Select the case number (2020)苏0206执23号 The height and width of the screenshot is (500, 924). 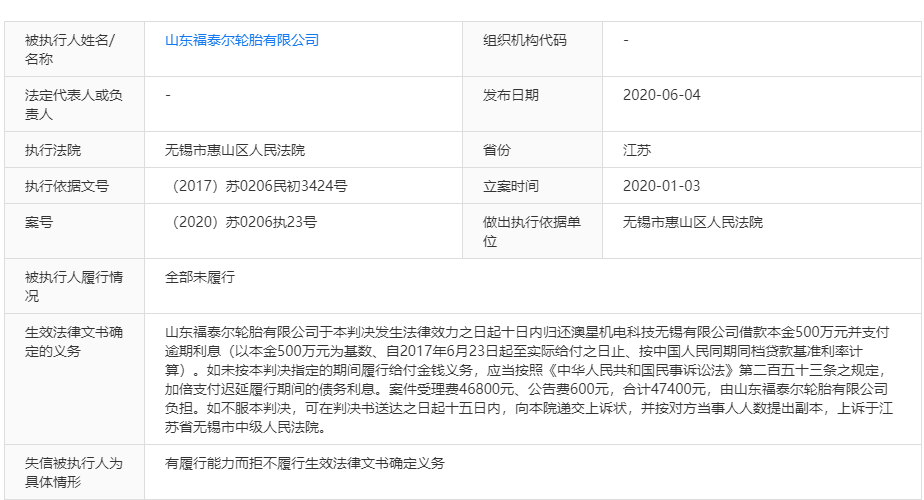pyautogui.click(x=241, y=222)
